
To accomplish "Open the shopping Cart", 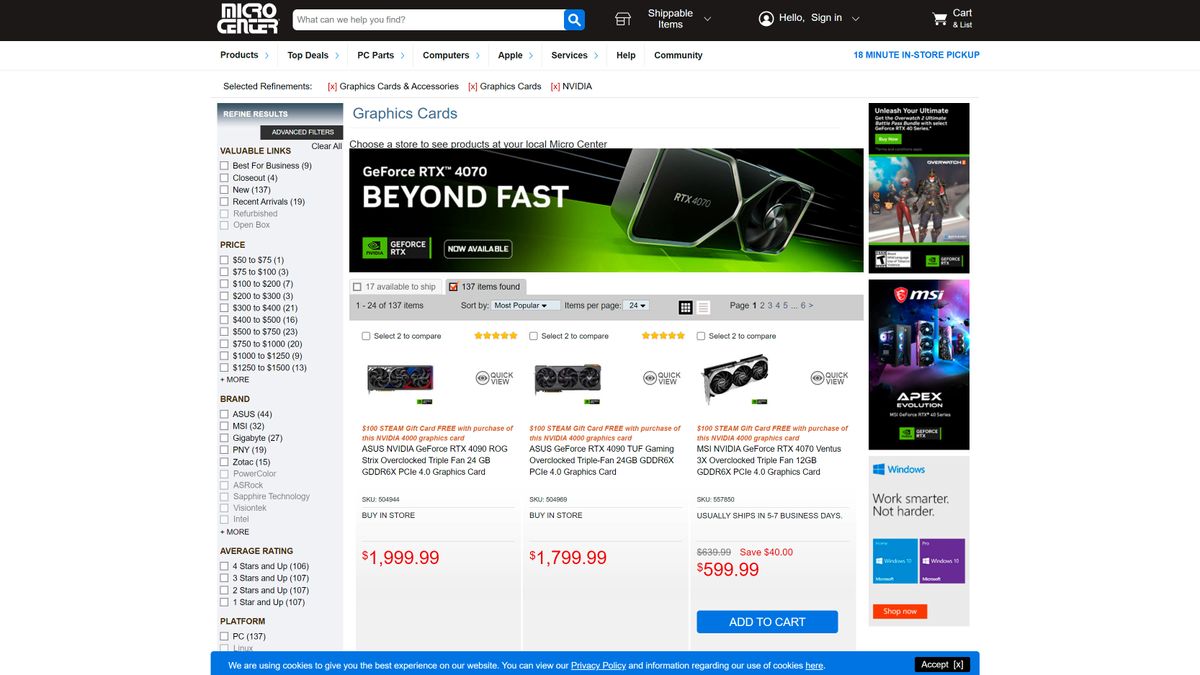I will [x=938, y=18].
